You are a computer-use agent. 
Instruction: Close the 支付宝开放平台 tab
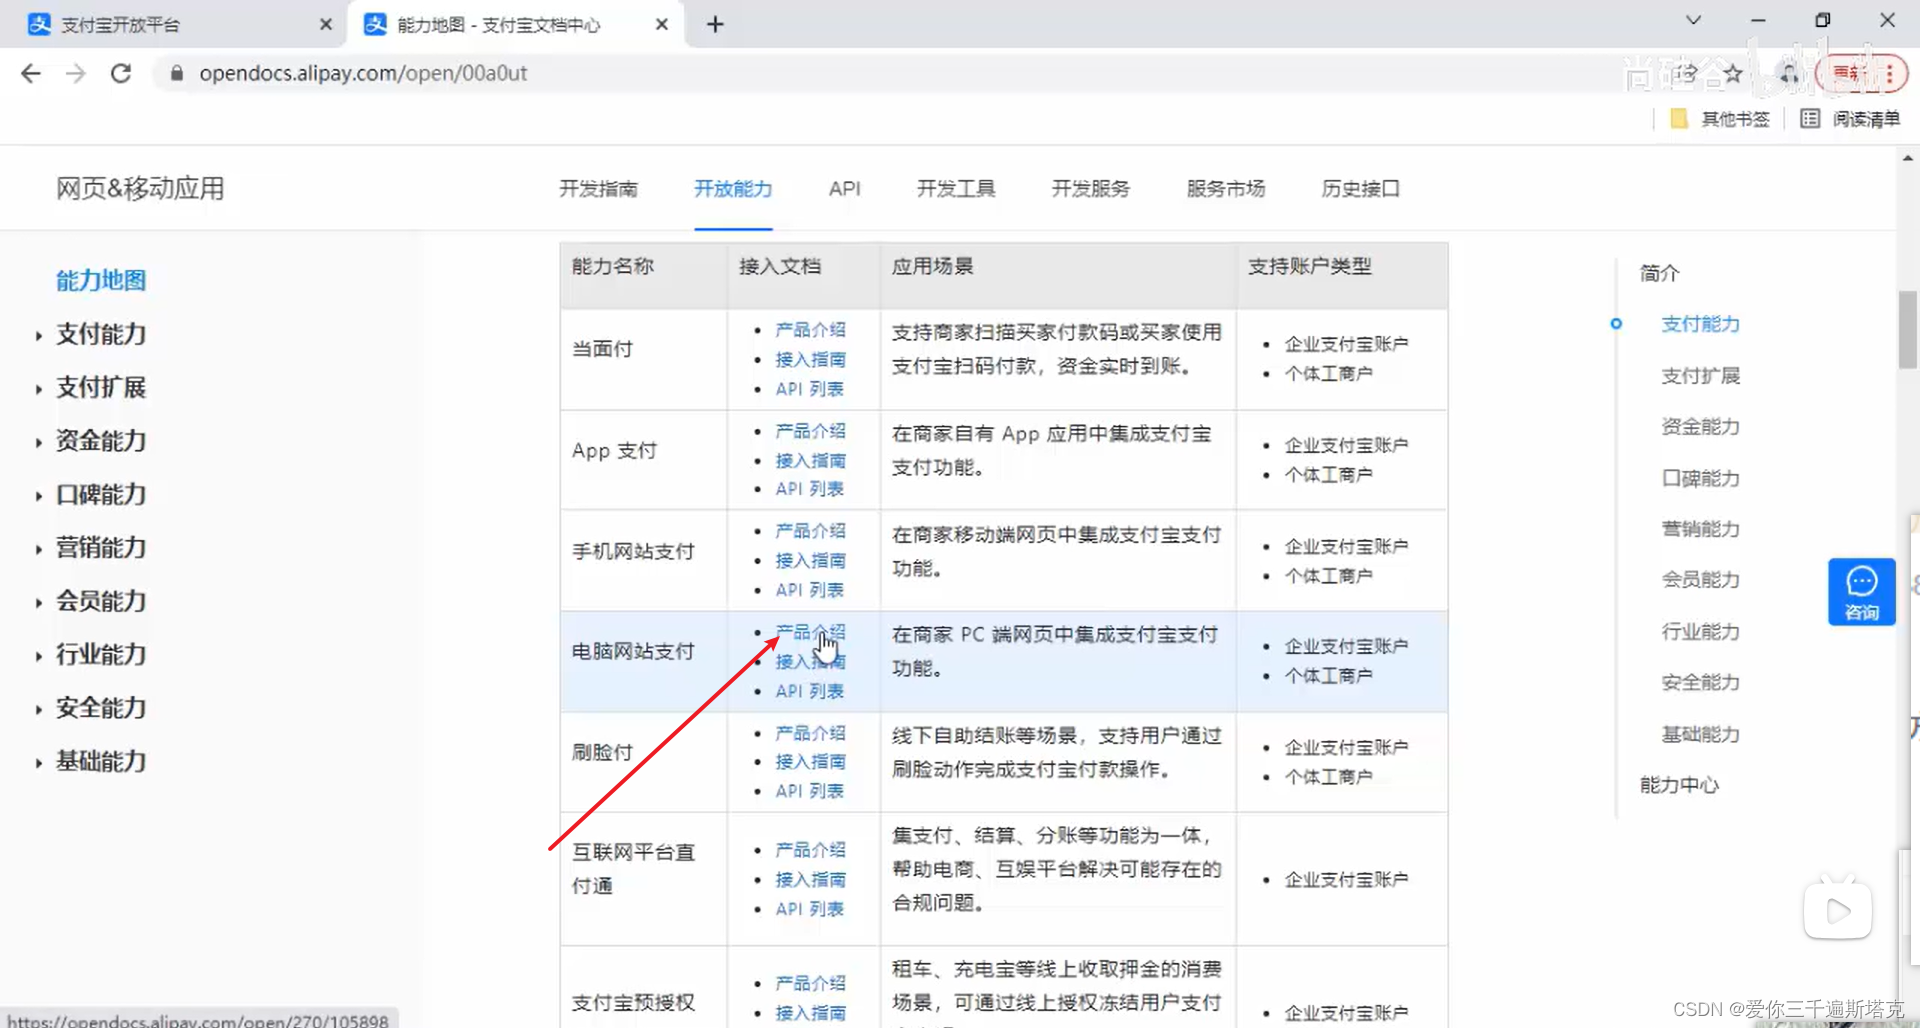point(325,24)
